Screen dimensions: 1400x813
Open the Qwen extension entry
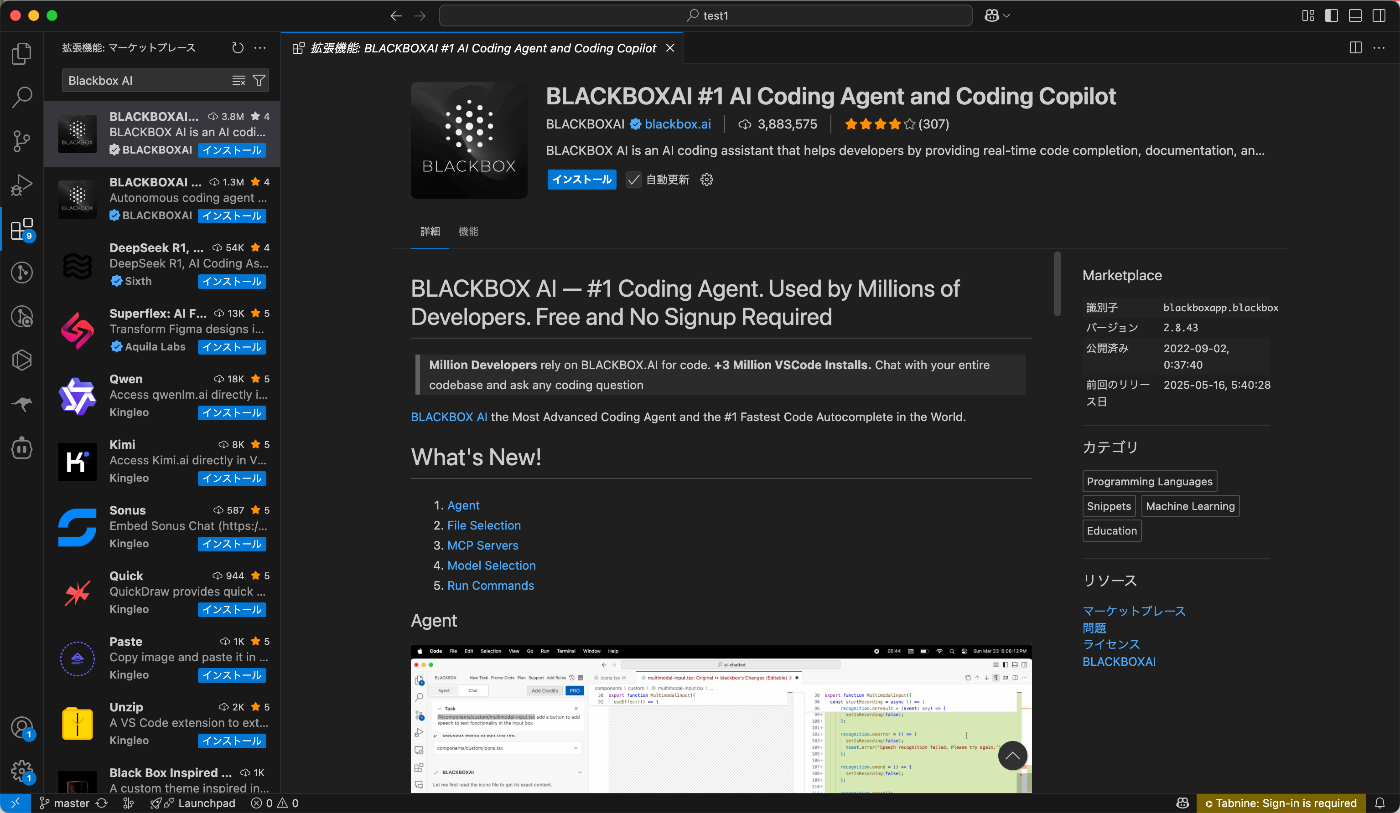[x=162, y=396]
